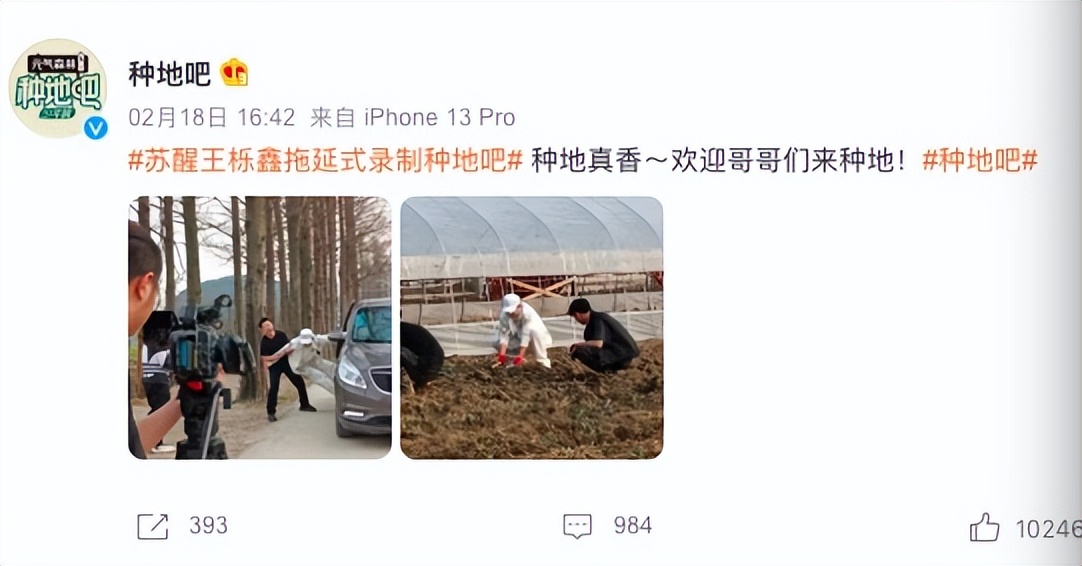
Task: Click the gray car in the first photo
Action: click(361, 369)
